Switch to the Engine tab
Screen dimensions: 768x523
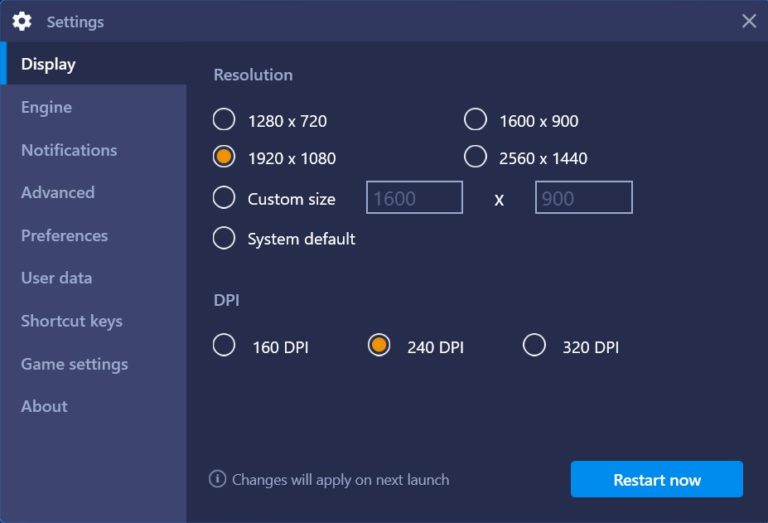(x=93, y=107)
